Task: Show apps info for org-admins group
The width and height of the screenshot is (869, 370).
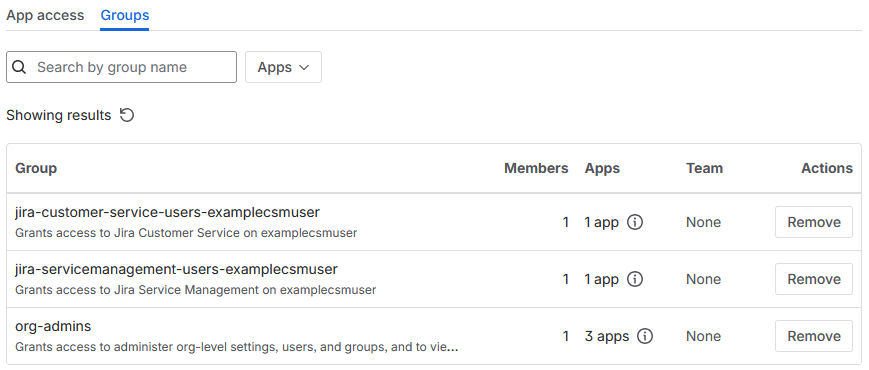Action: (645, 336)
